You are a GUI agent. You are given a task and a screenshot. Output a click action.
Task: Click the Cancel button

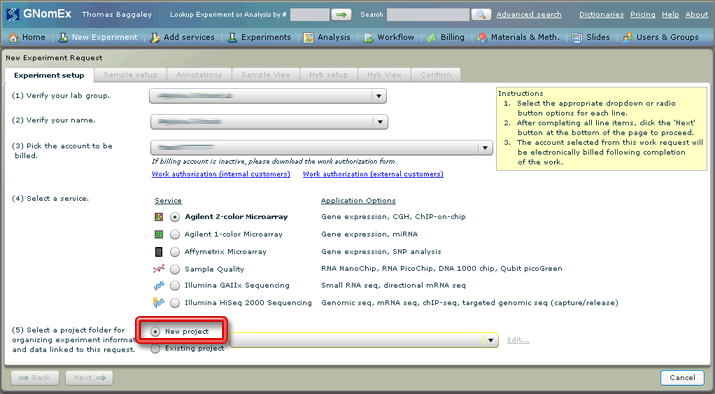[x=682, y=378]
